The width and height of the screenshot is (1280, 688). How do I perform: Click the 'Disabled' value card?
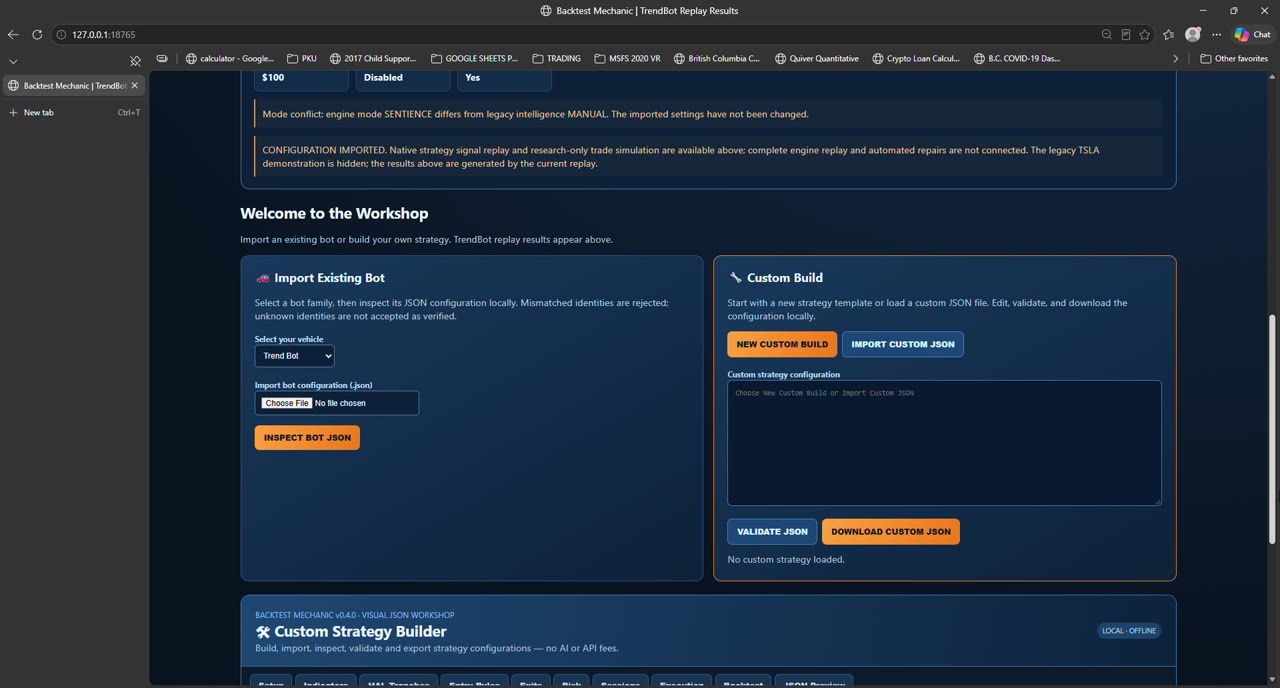click(x=403, y=79)
